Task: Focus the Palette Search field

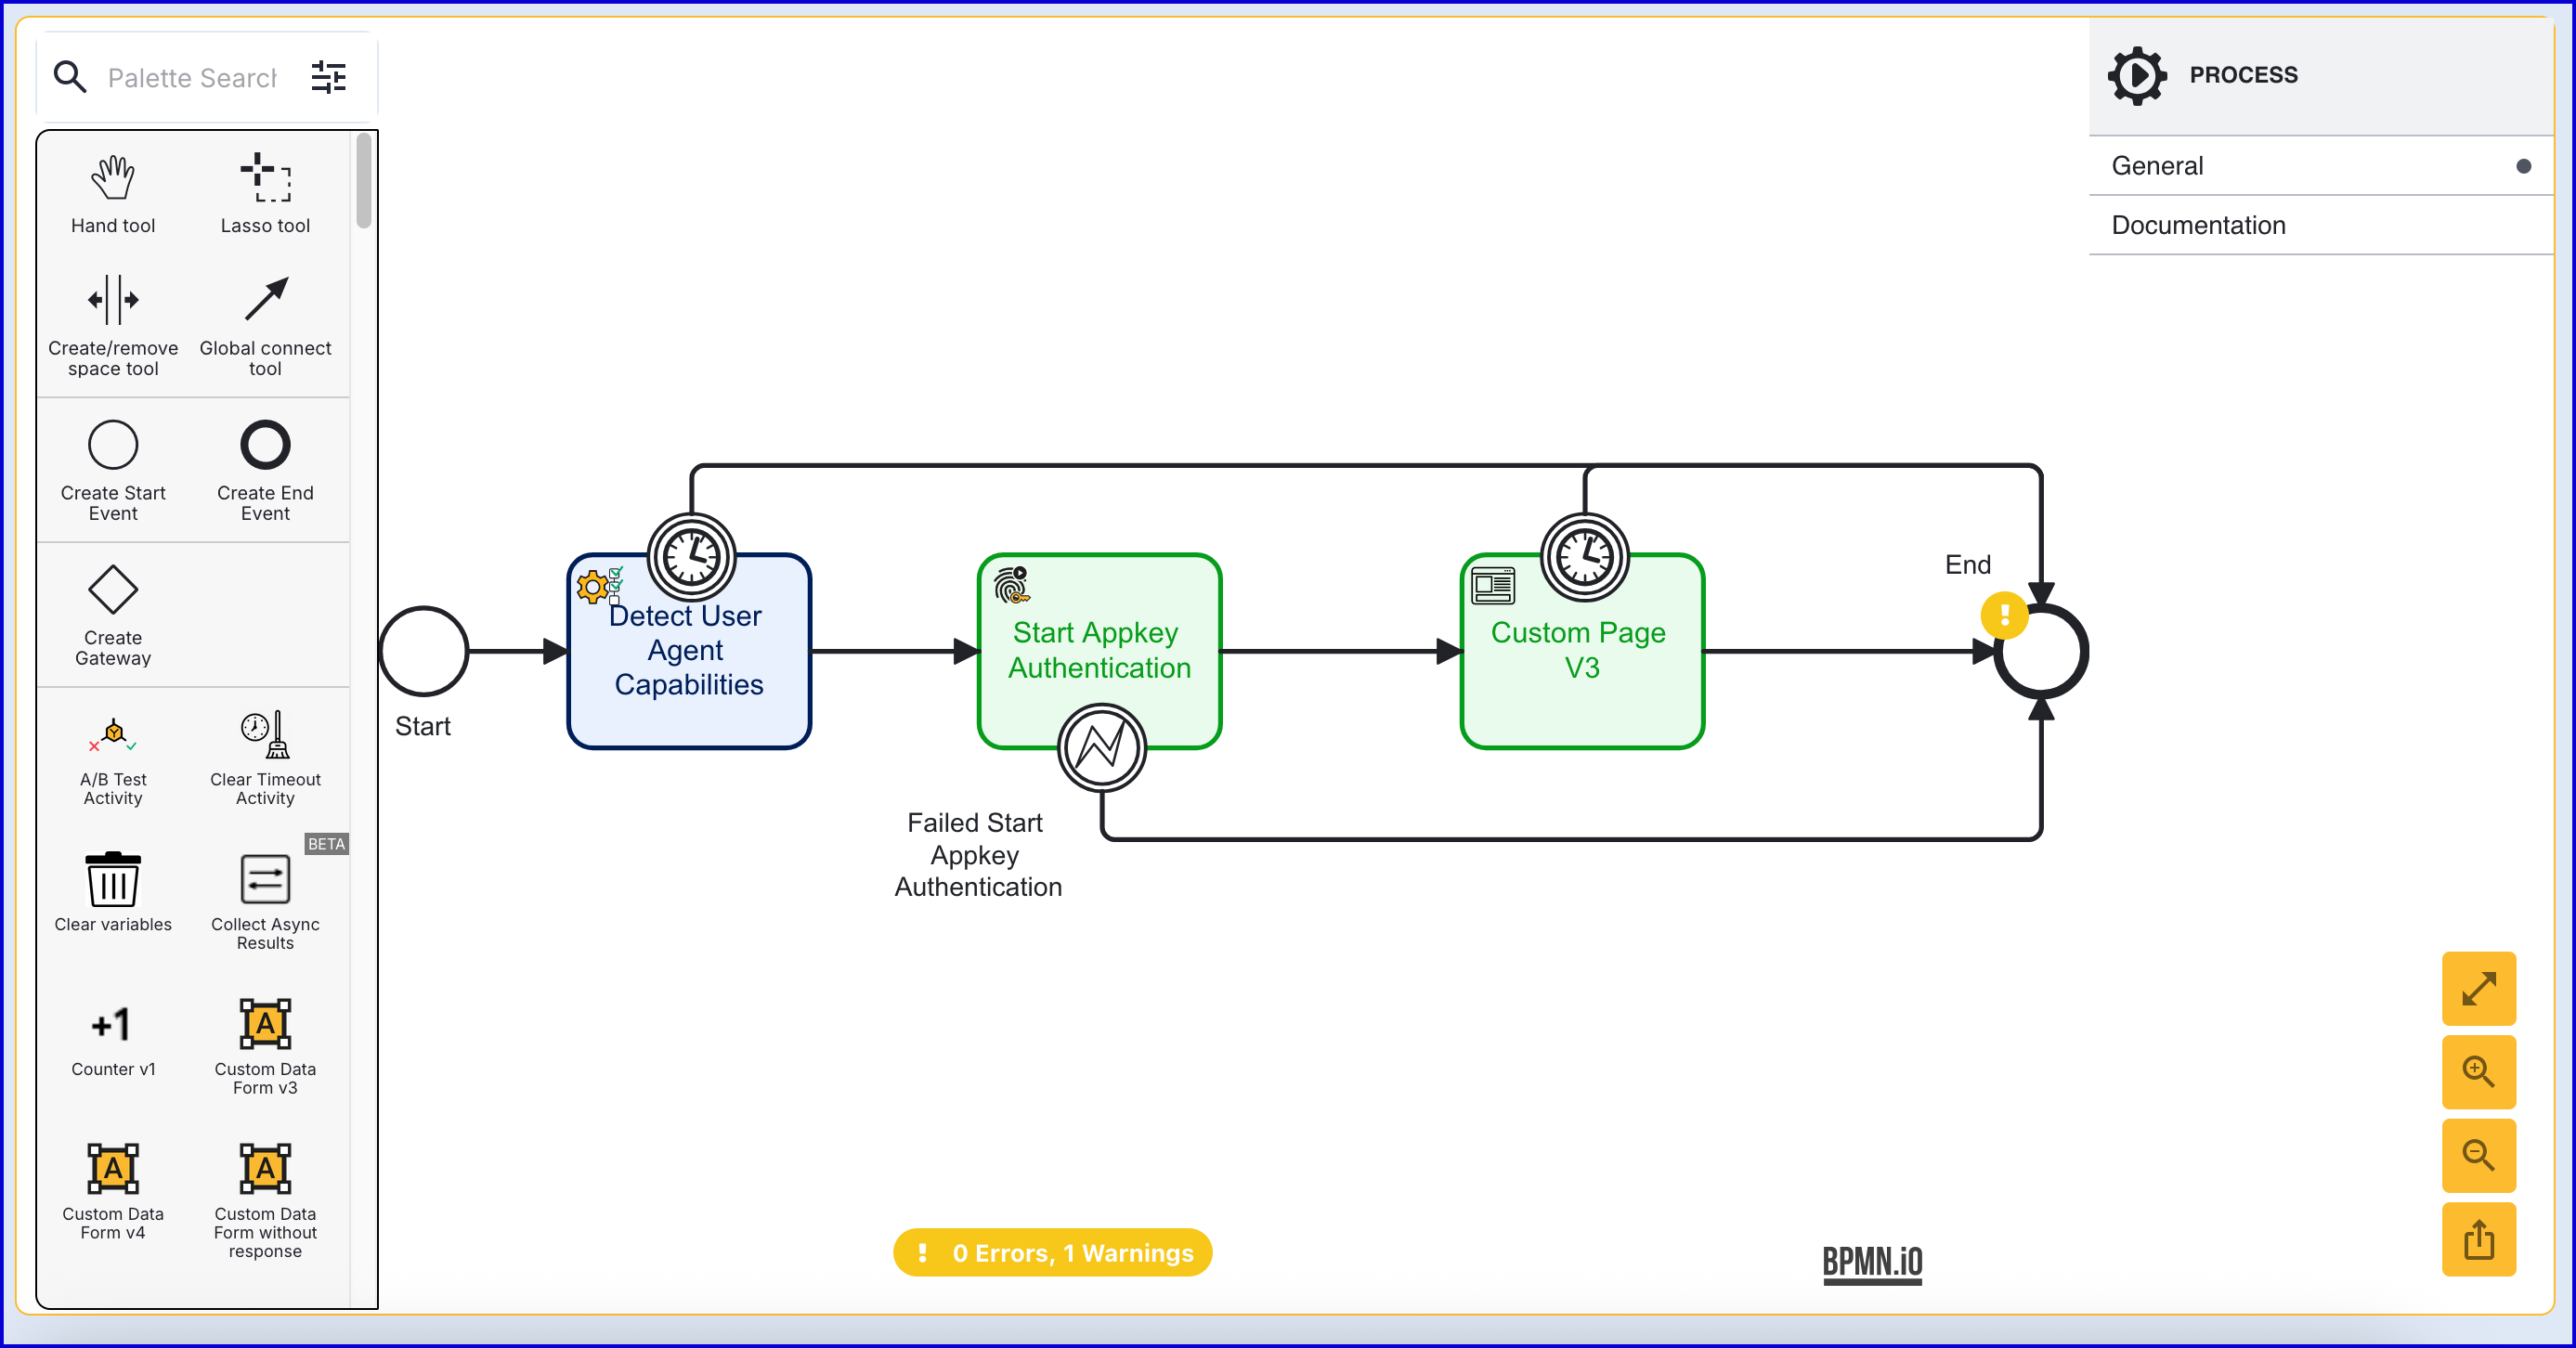Action: pyautogui.click(x=192, y=78)
